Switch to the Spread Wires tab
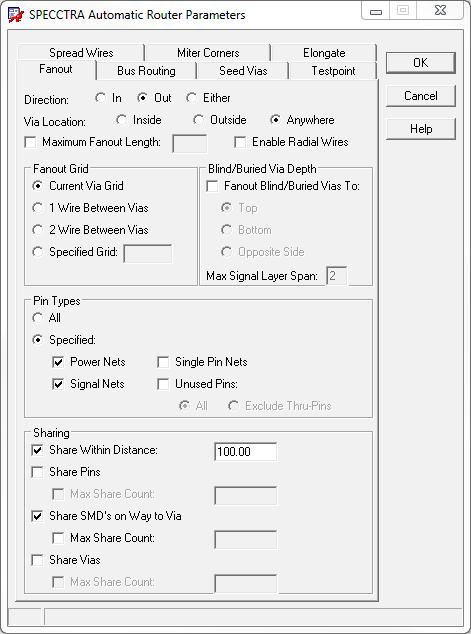This screenshot has height=634, width=471. coord(81,53)
